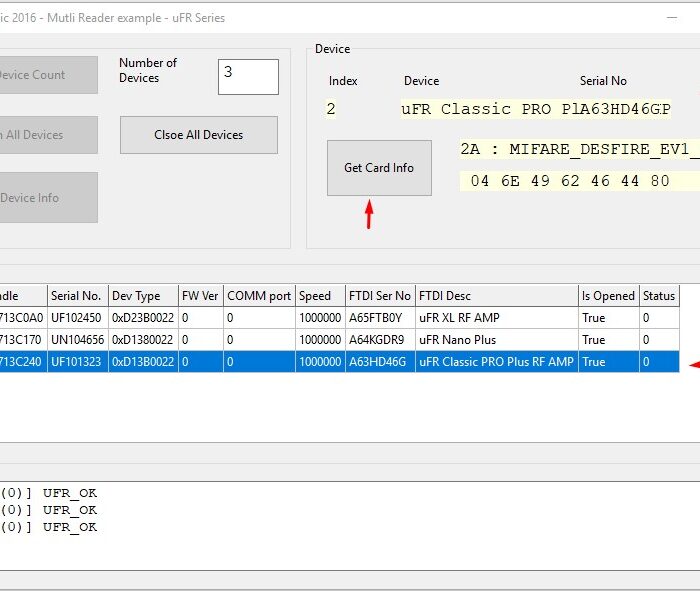
Task: Click the Status column header
Action: tap(659, 296)
